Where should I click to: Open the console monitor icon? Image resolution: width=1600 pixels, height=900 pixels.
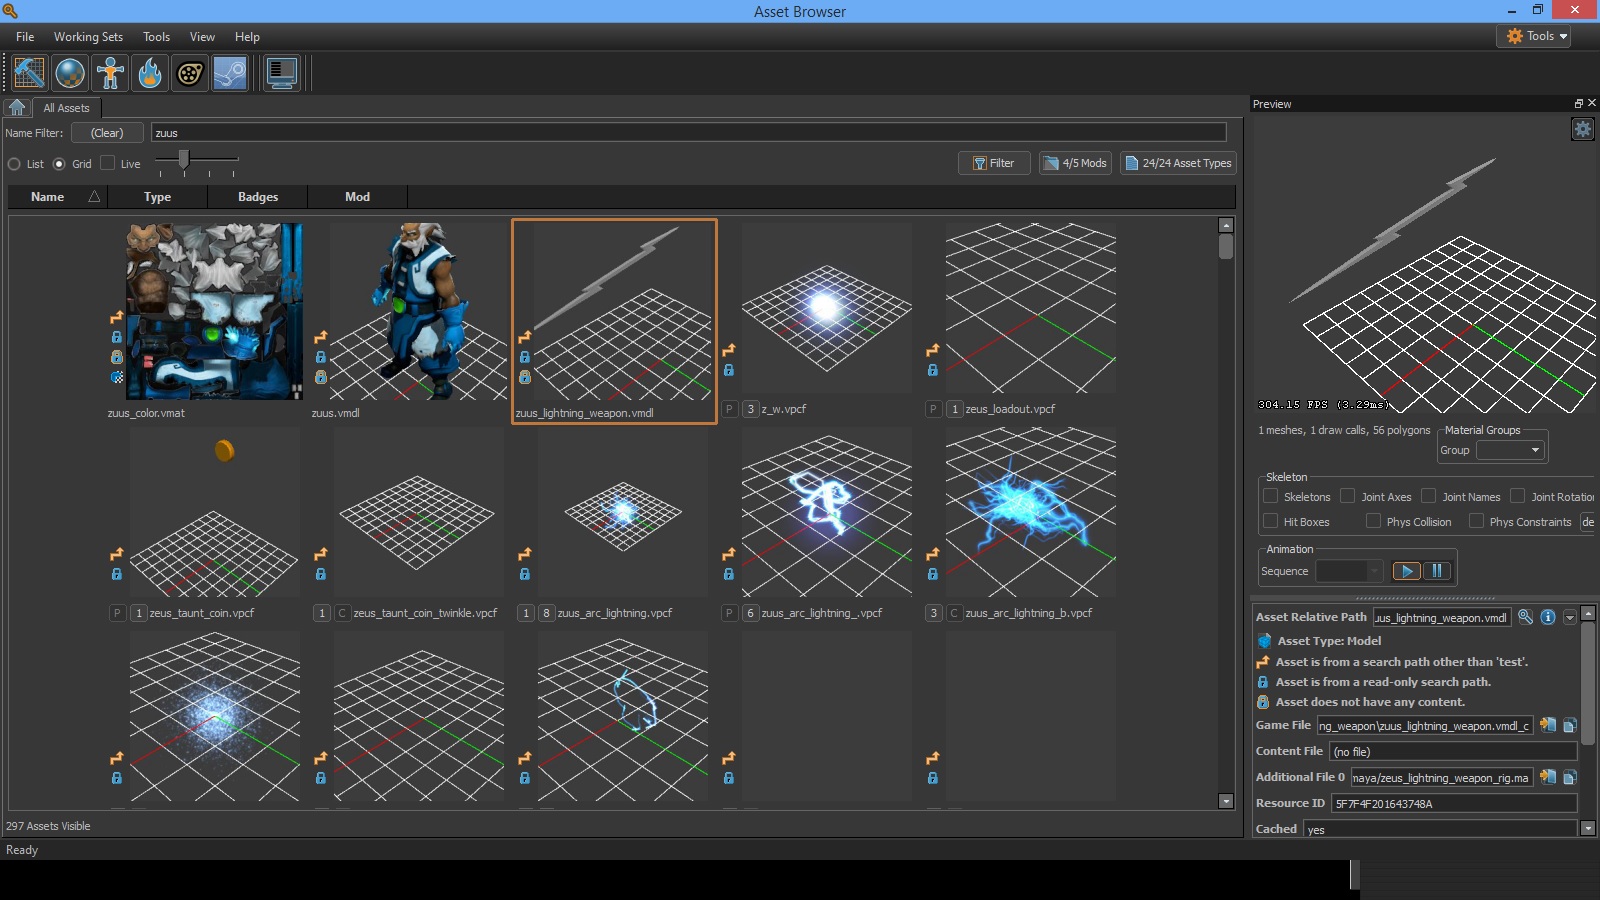tap(282, 73)
